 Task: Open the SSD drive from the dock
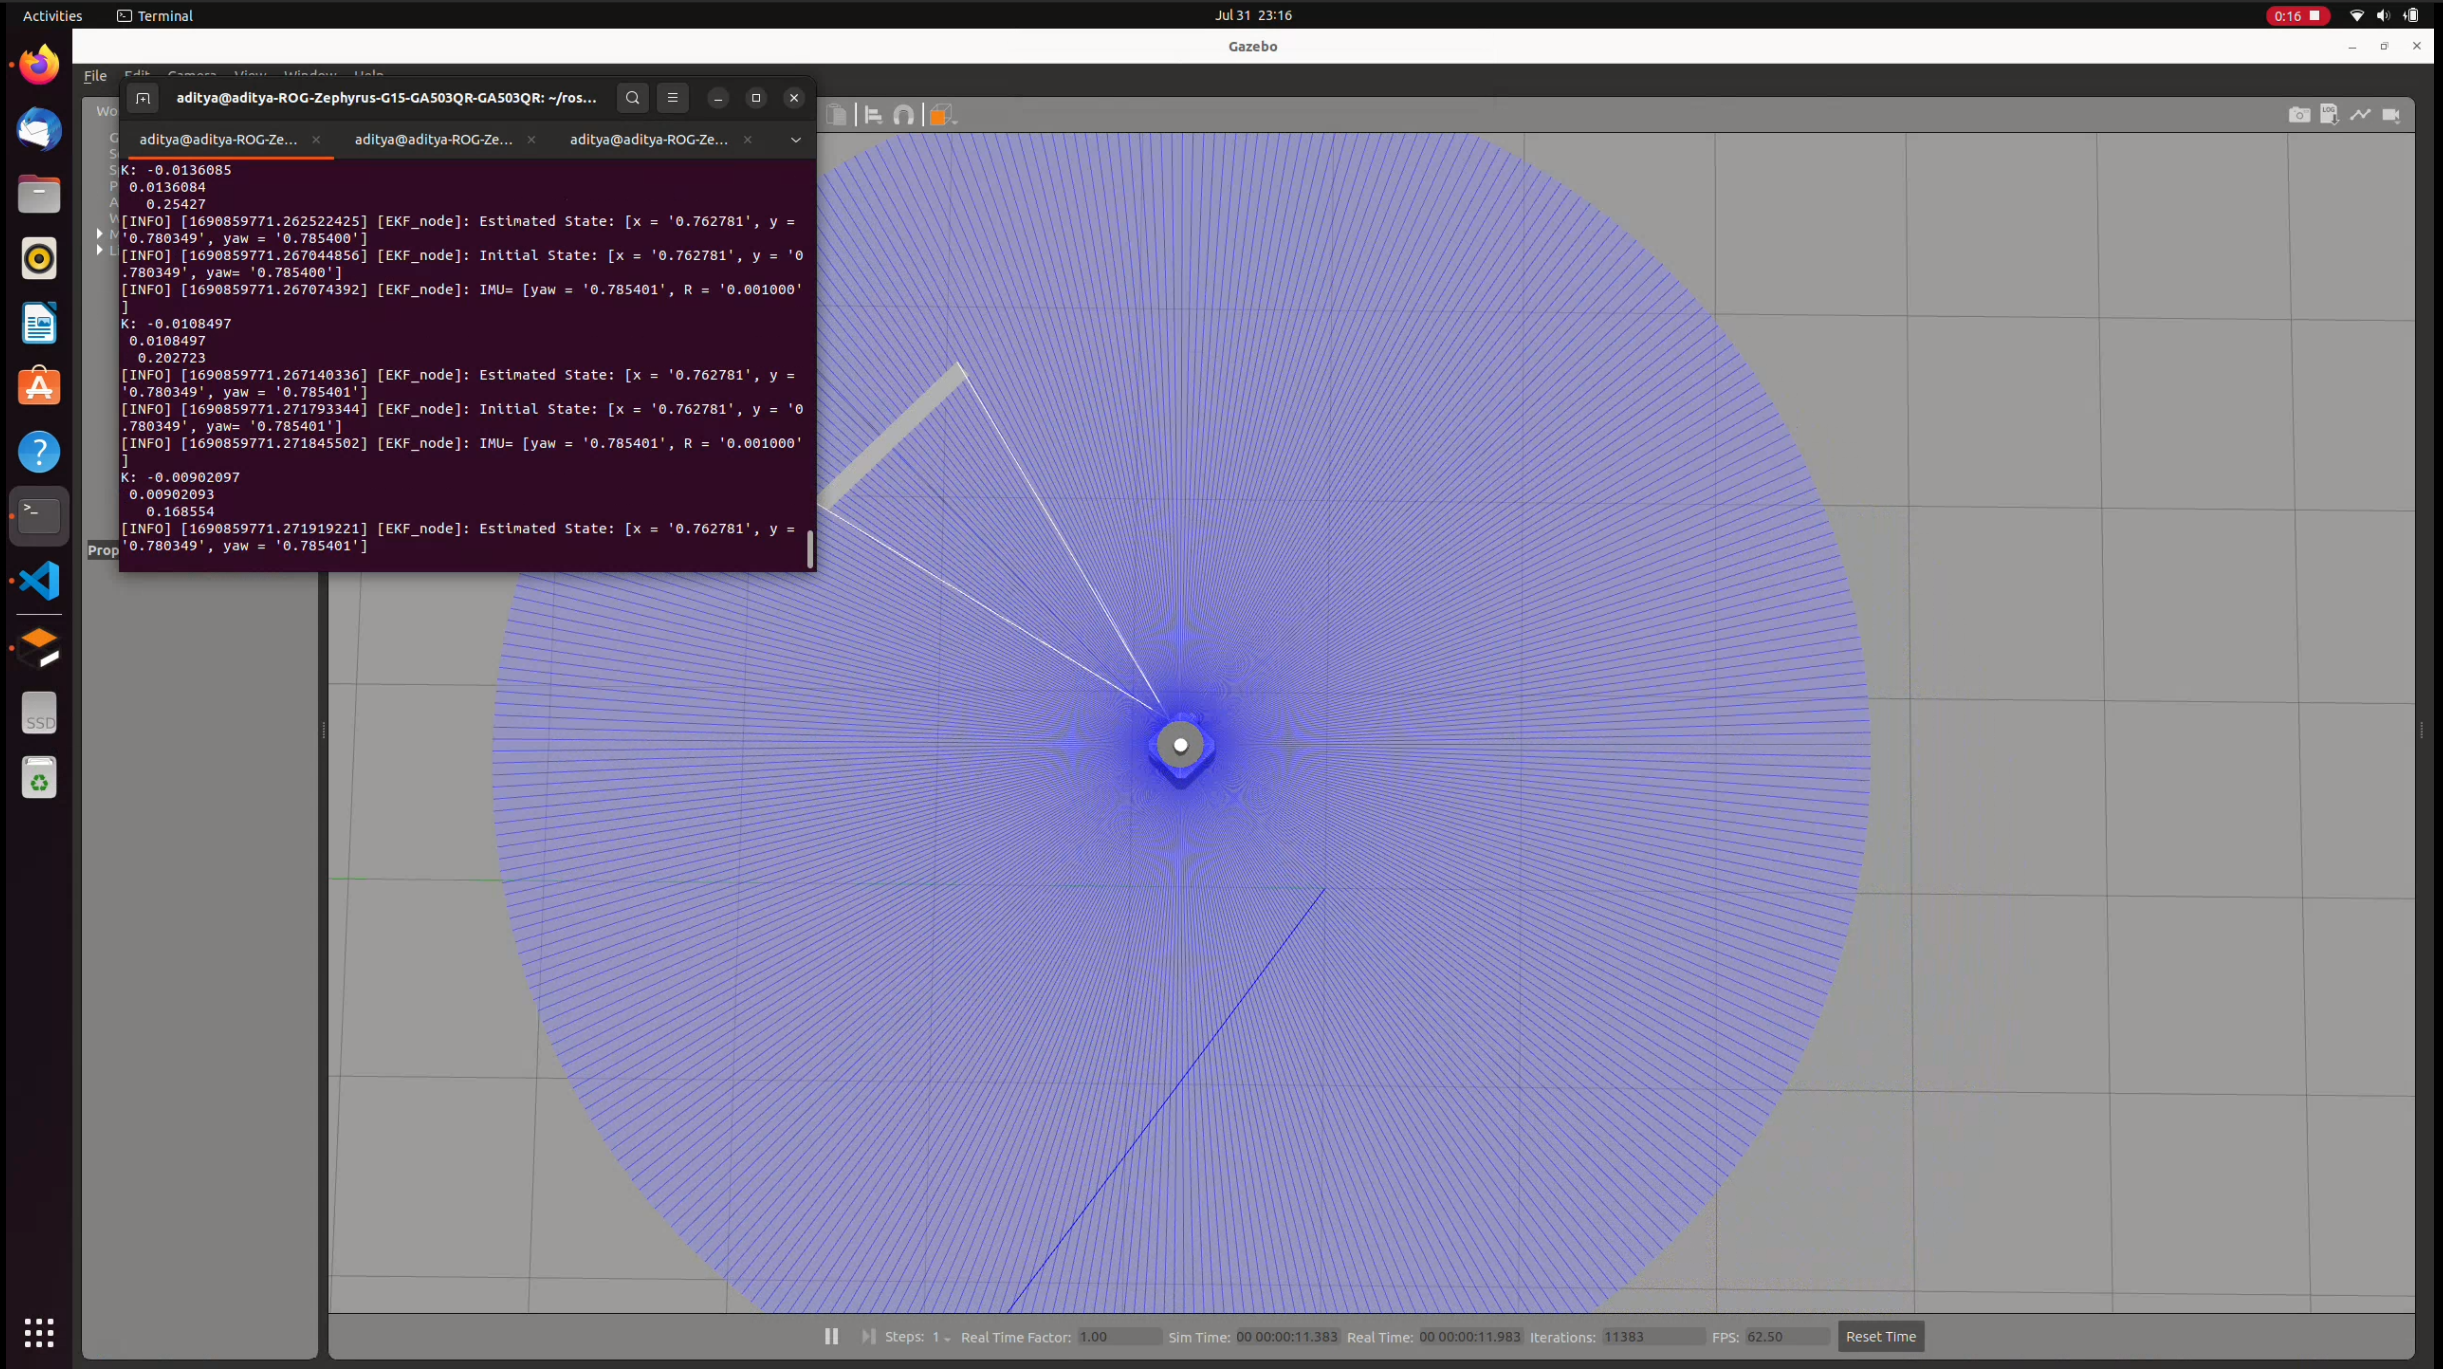tap(39, 713)
